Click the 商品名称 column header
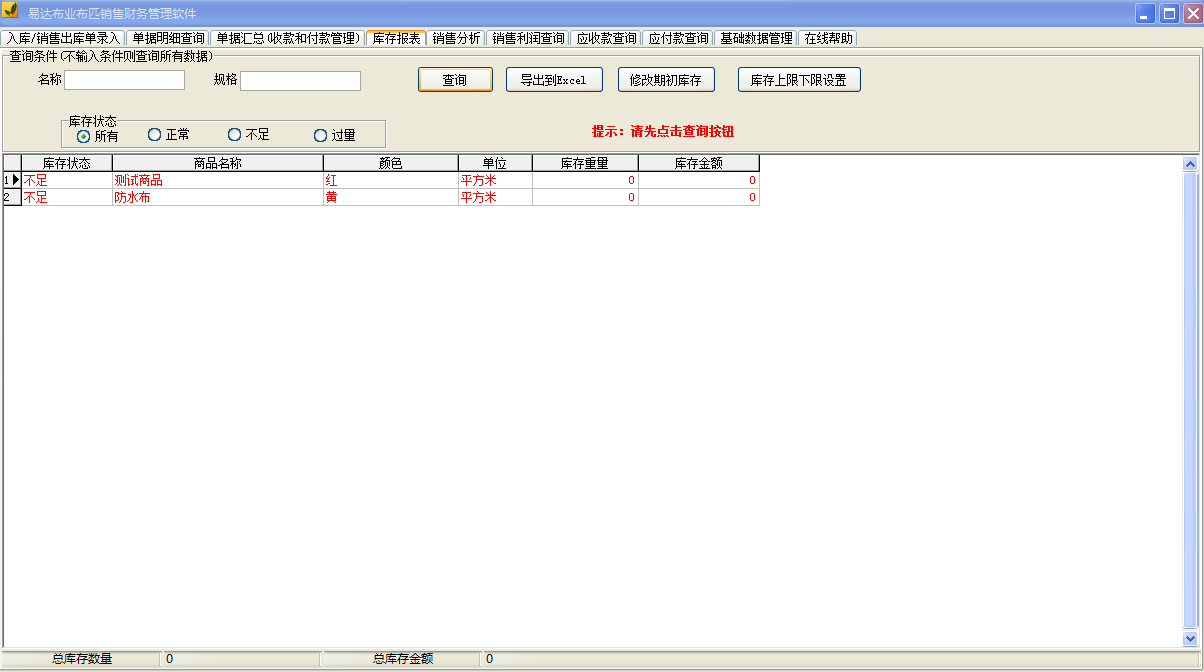The image size is (1204, 672). click(x=218, y=163)
